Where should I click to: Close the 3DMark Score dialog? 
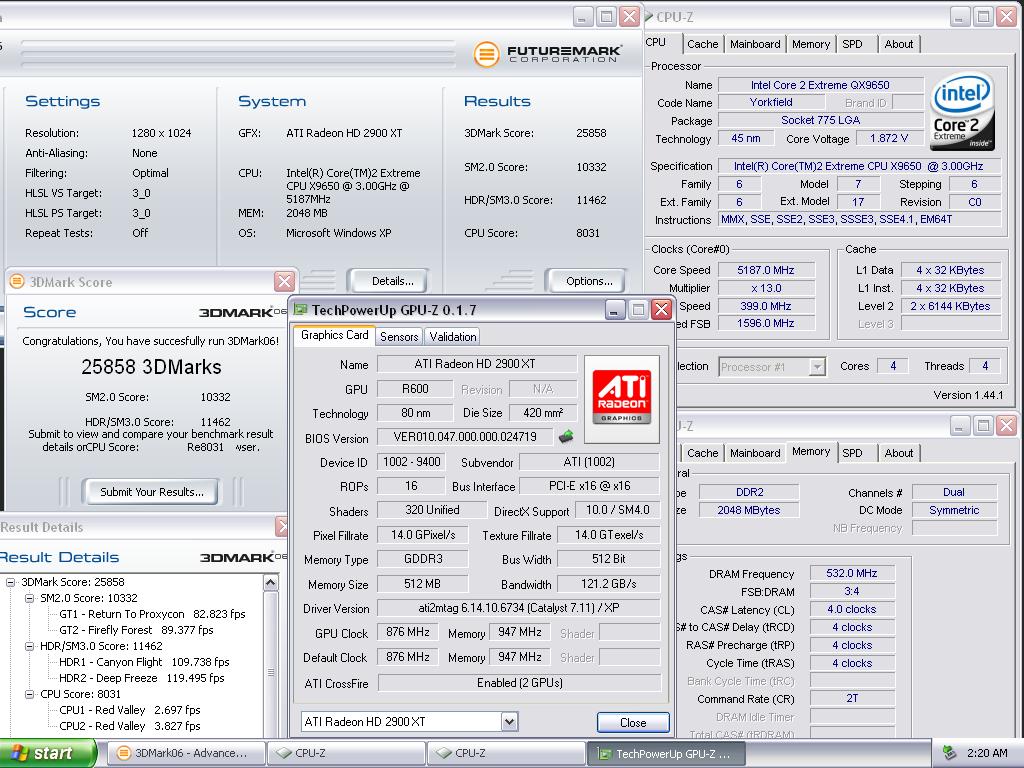284,281
